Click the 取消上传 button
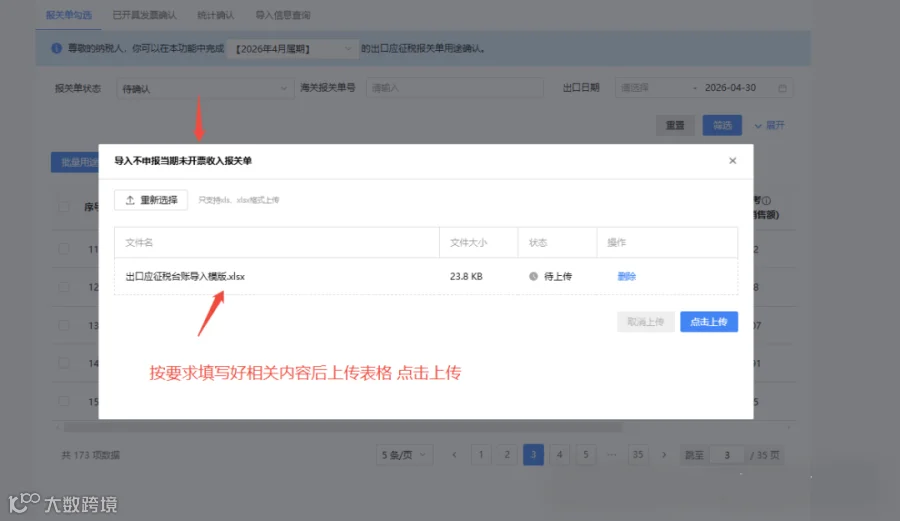The width and height of the screenshot is (900, 521). [646, 322]
